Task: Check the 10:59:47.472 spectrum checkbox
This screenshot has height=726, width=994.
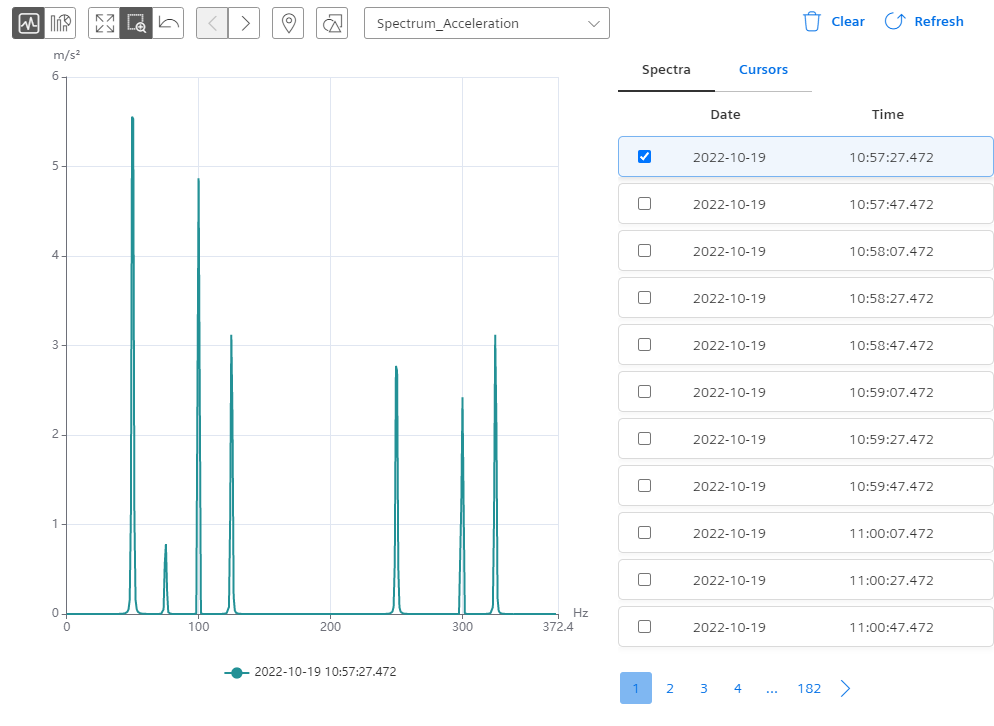Action: point(644,485)
